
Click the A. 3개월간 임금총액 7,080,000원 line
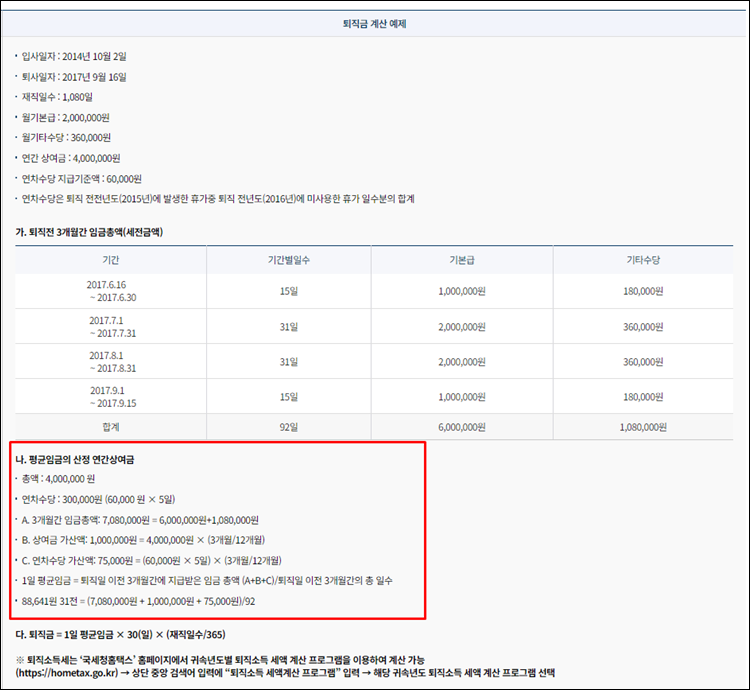pos(140,520)
